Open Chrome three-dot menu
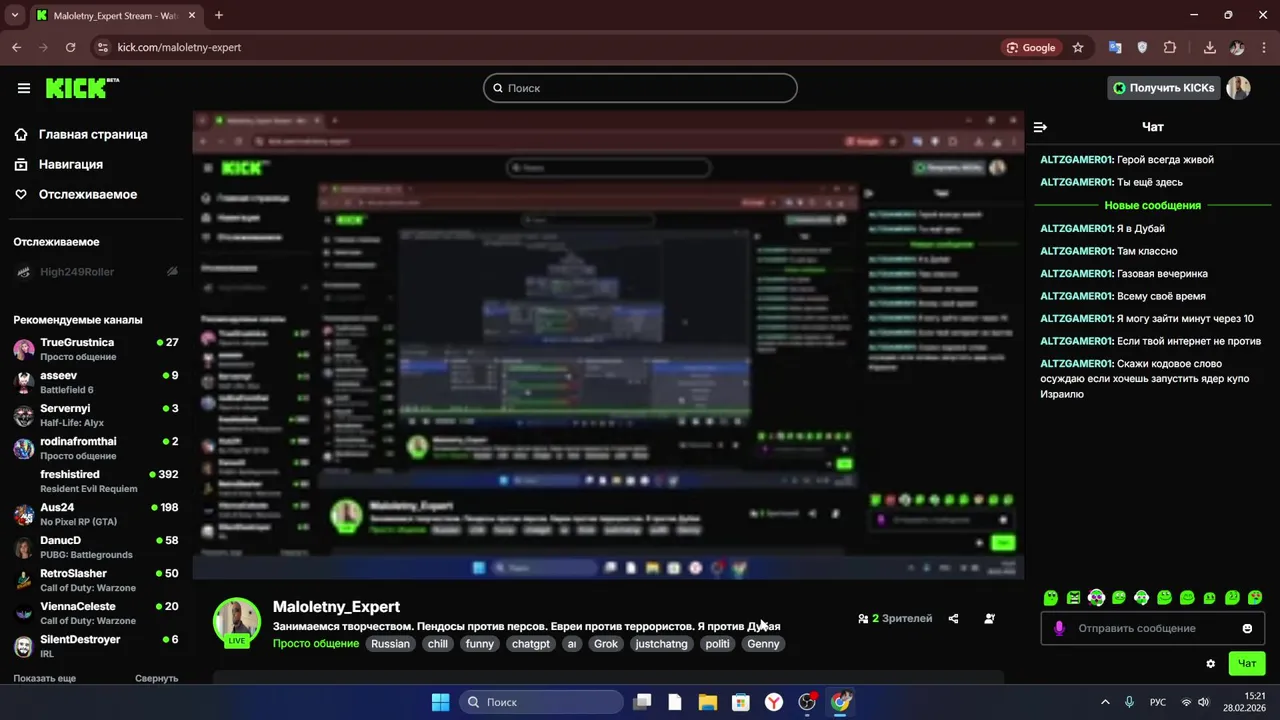The image size is (1280, 720). [1264, 47]
